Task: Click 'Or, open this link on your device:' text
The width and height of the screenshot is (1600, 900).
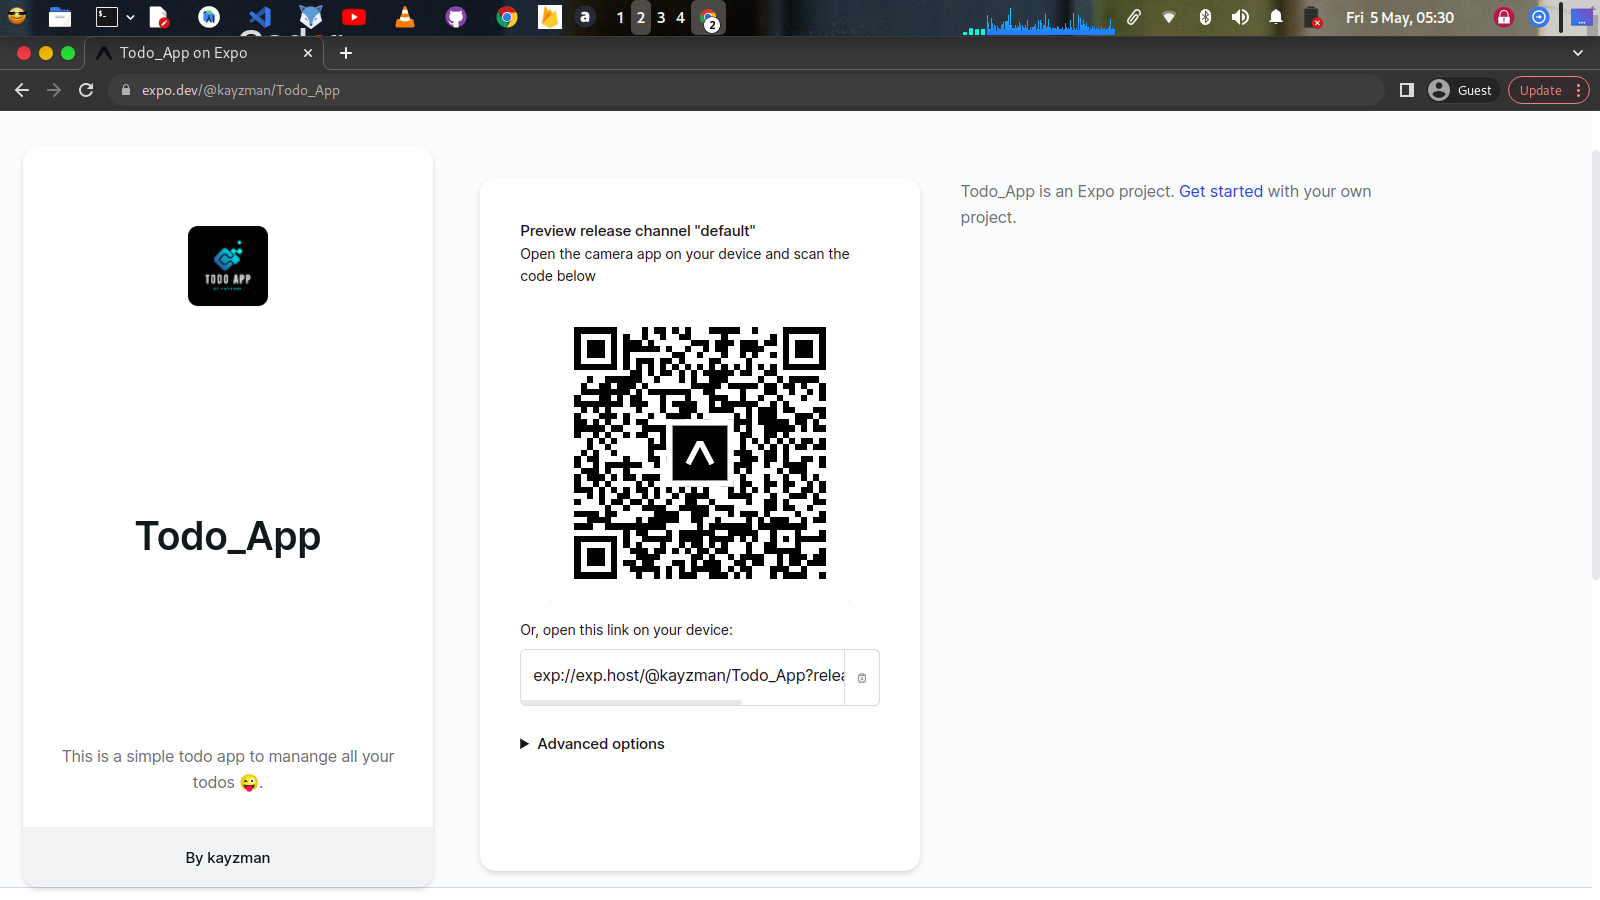Action: click(x=626, y=630)
